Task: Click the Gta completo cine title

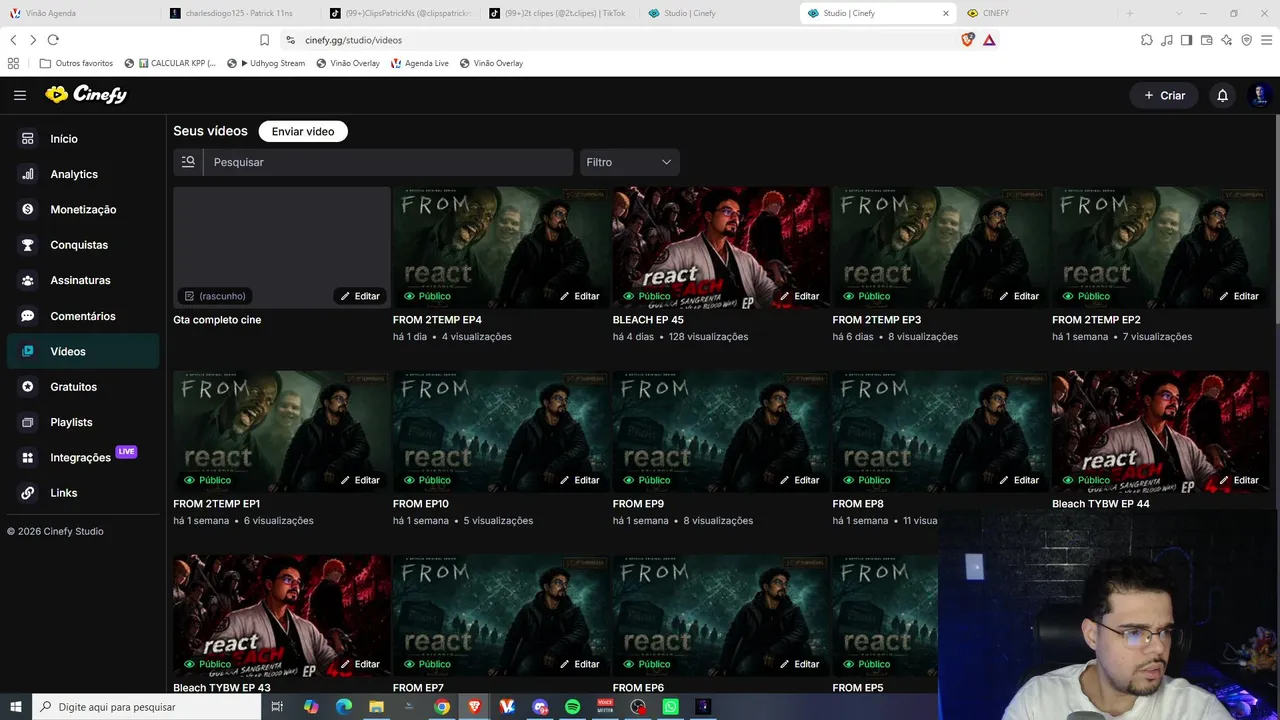Action: (x=217, y=320)
